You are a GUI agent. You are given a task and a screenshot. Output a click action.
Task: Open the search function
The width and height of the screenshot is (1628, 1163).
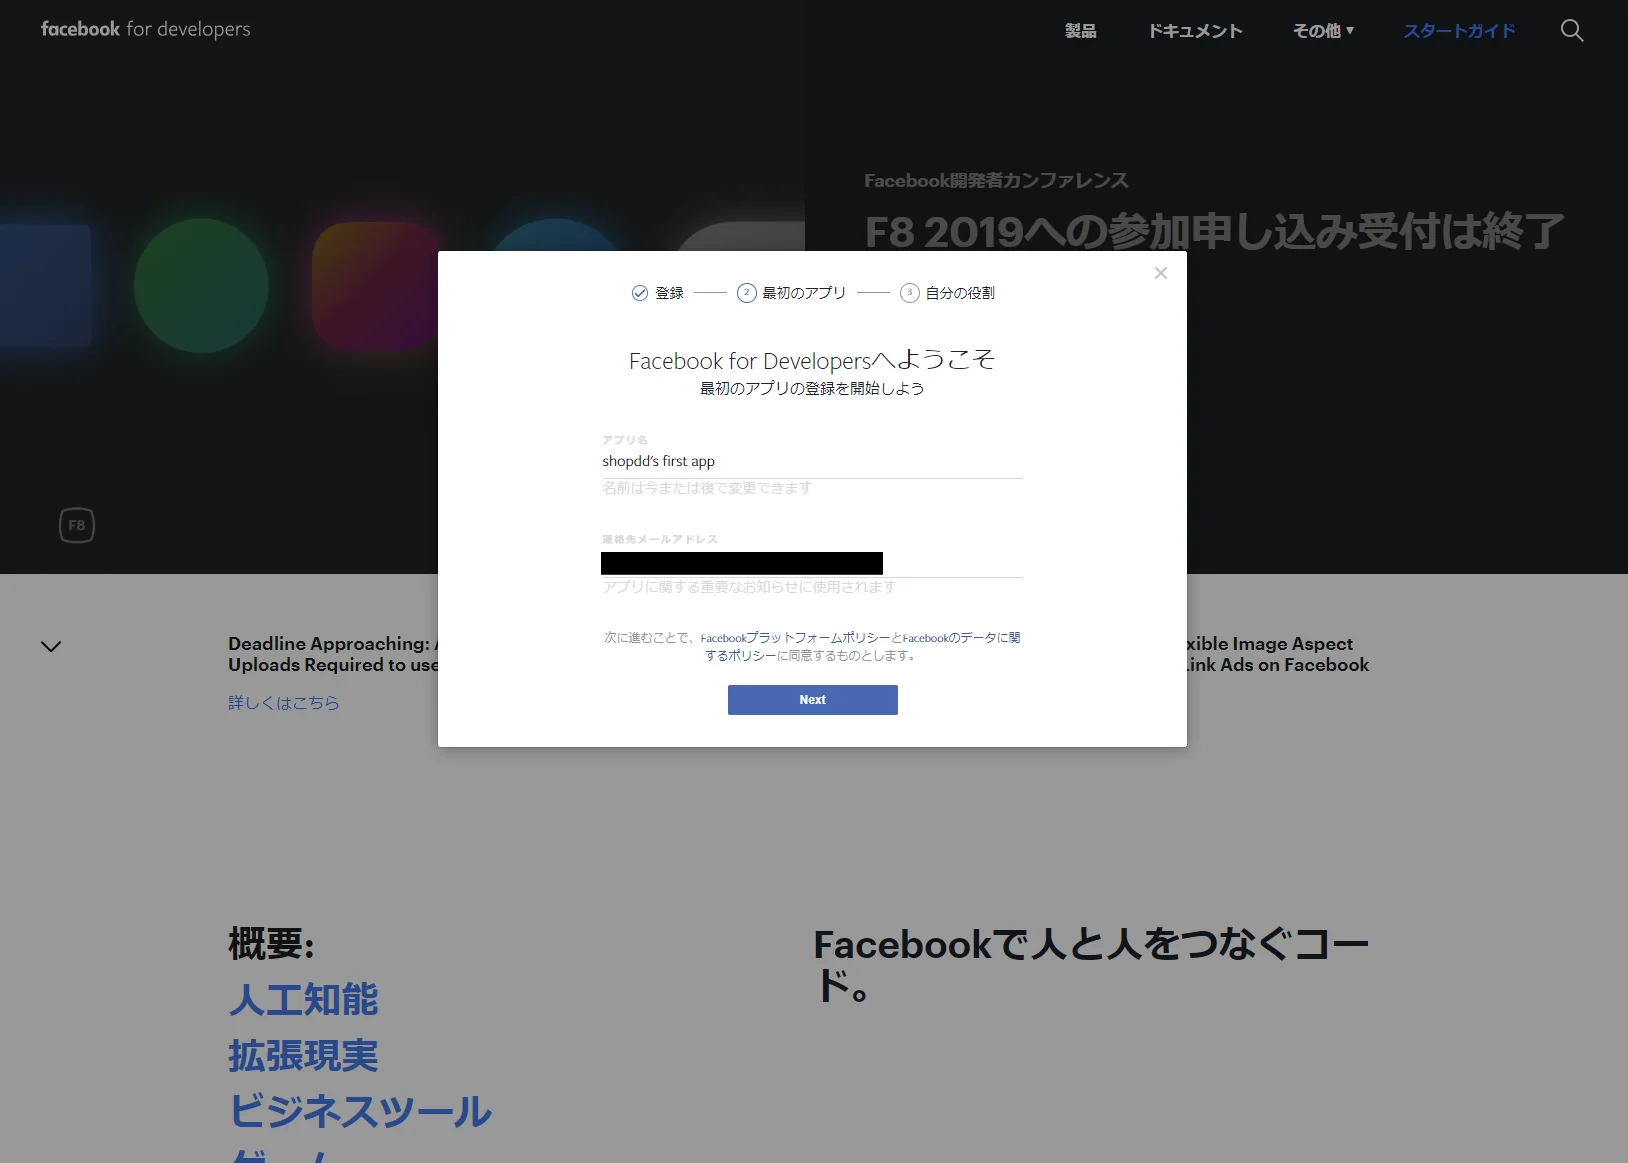pyautogui.click(x=1571, y=31)
